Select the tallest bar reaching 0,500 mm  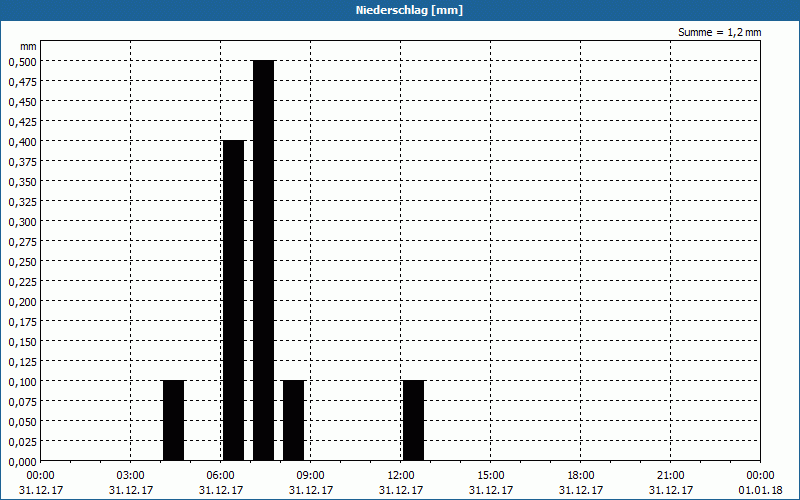[263, 260]
